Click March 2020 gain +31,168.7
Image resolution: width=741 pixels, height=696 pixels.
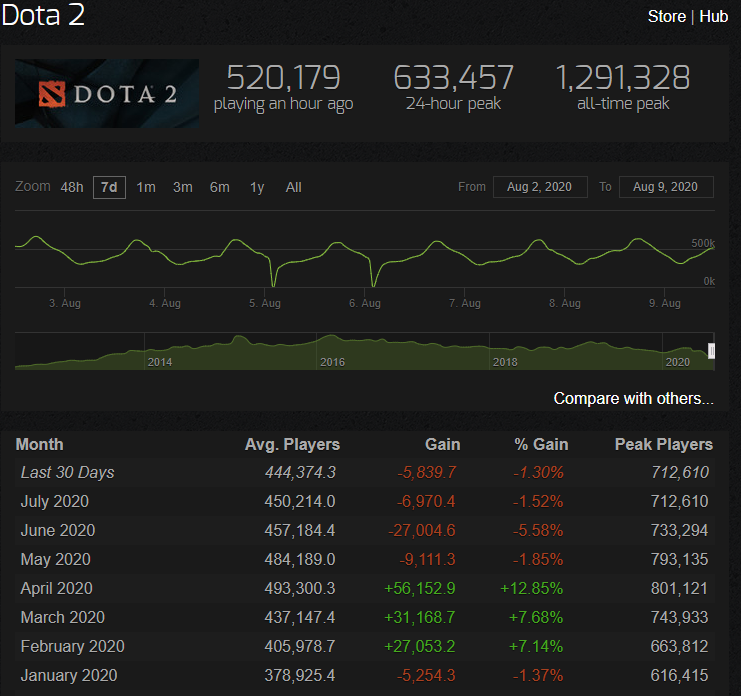[420, 618]
